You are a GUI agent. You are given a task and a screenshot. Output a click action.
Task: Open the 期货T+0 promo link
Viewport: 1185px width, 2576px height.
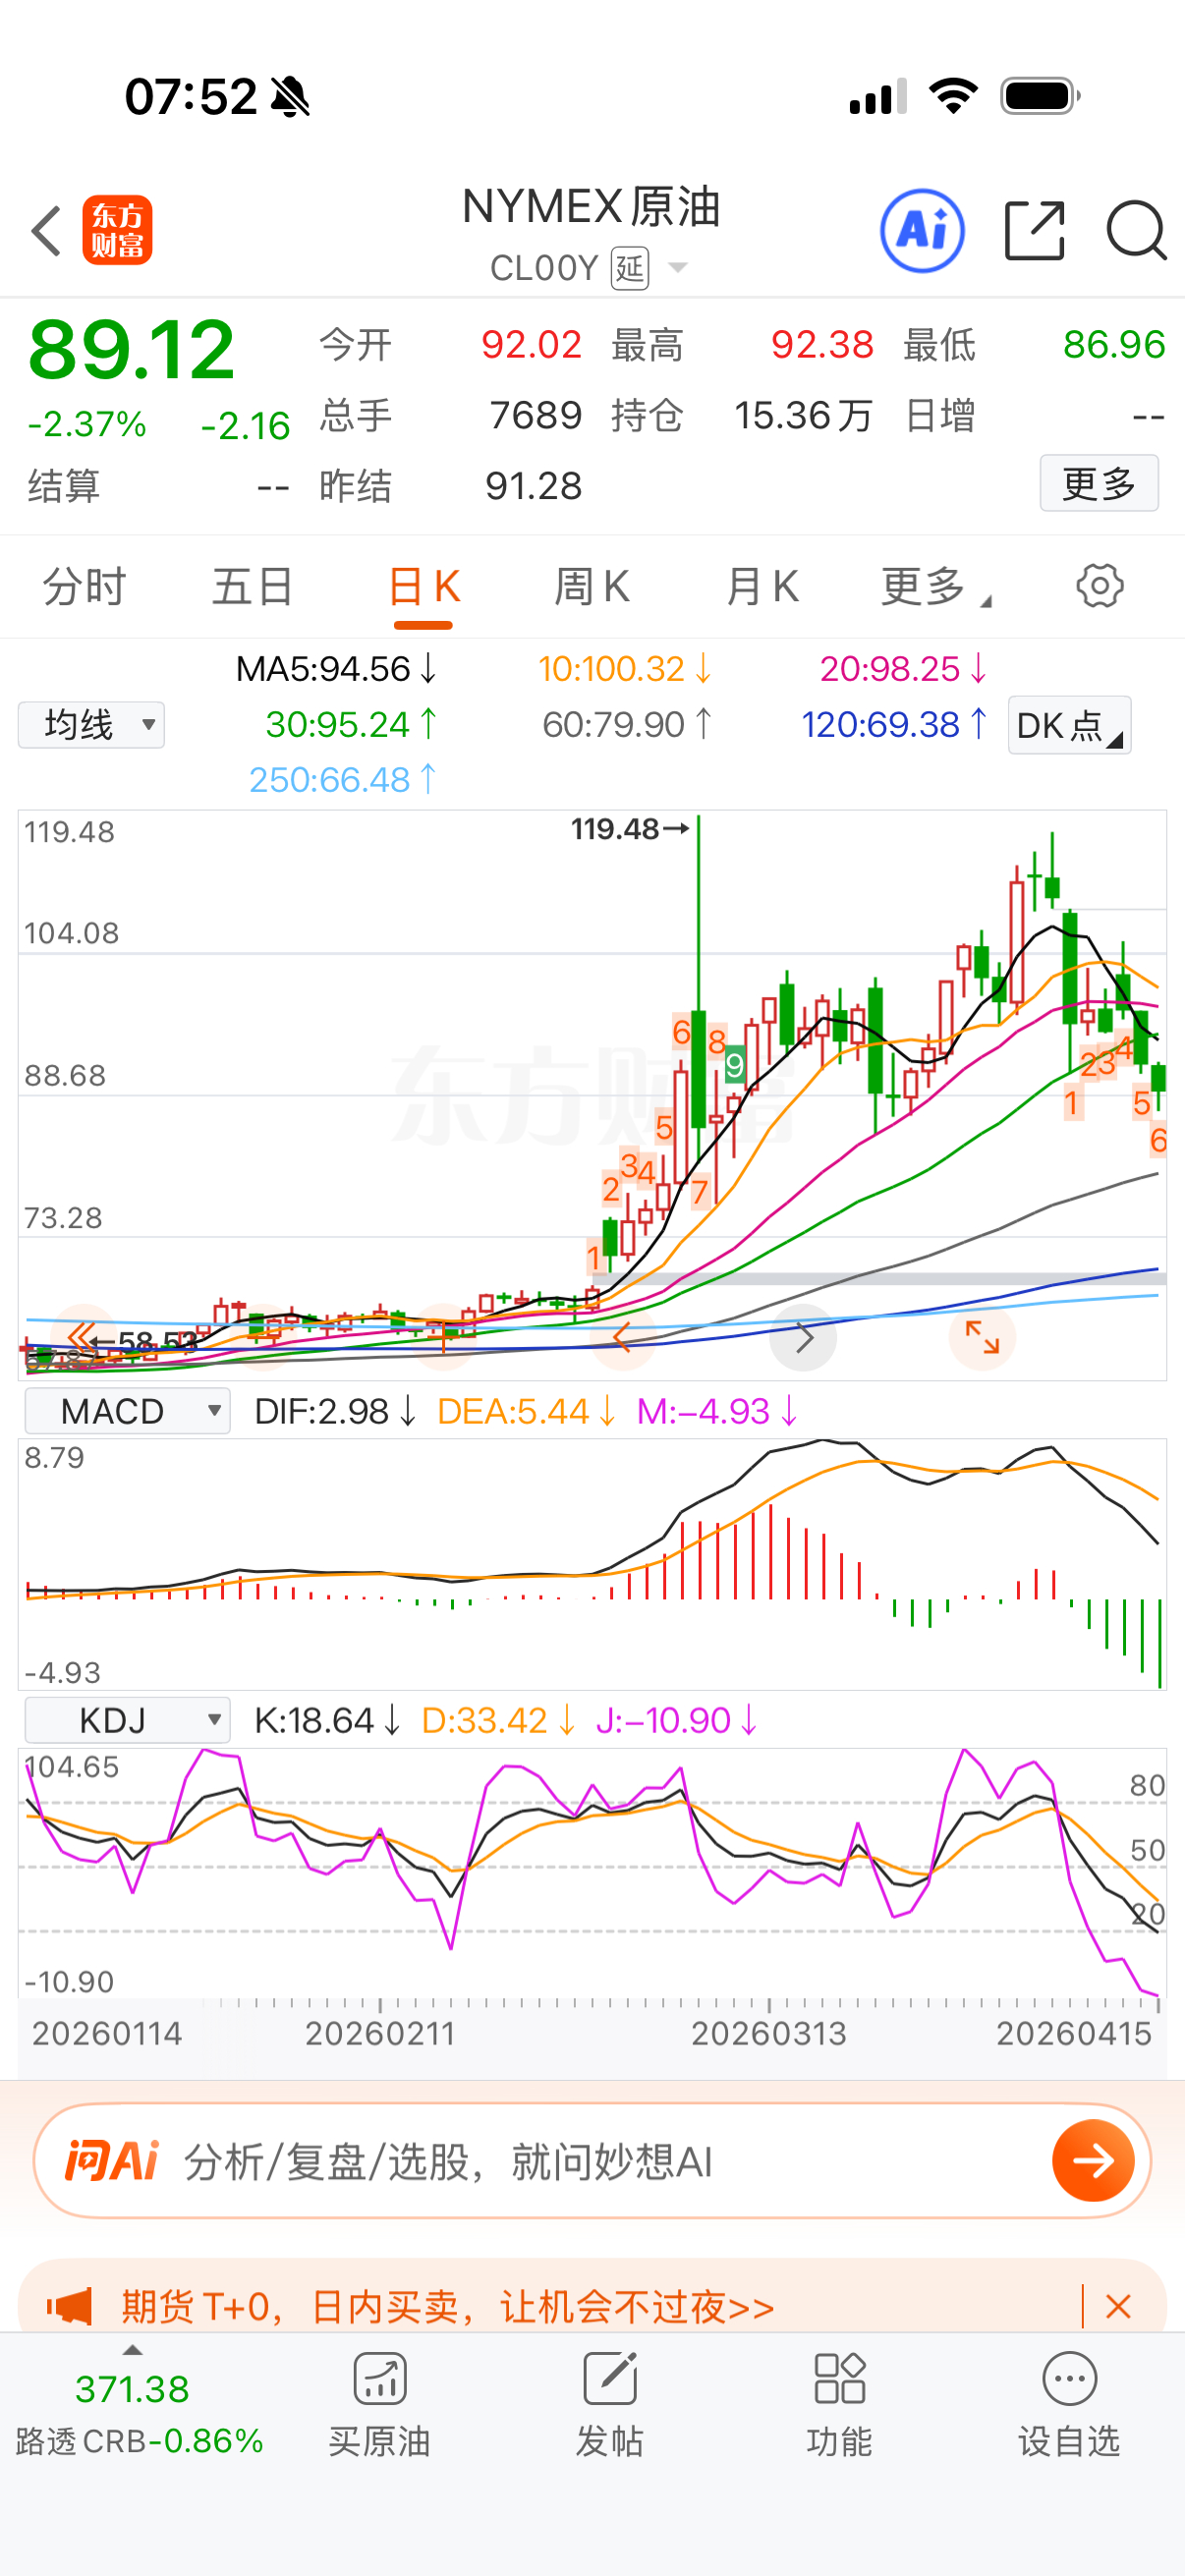(x=448, y=2307)
